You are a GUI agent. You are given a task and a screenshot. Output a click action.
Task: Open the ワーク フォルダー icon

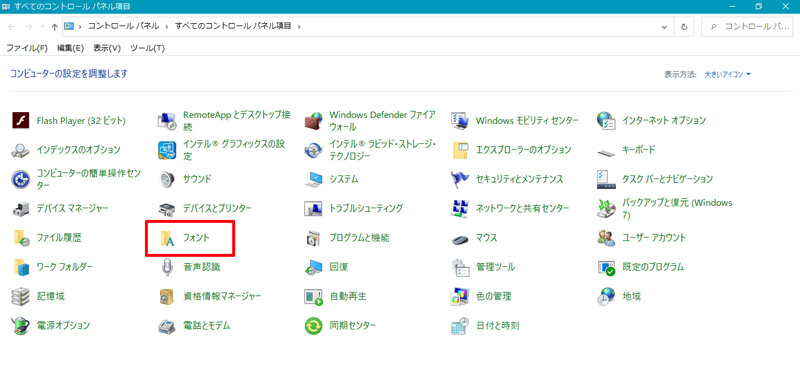[x=21, y=267]
